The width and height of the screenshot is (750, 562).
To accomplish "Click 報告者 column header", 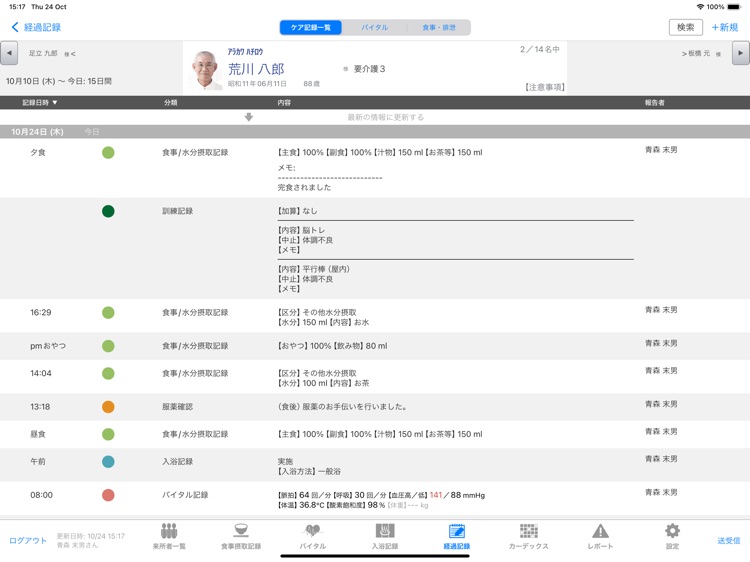I will [x=654, y=102].
